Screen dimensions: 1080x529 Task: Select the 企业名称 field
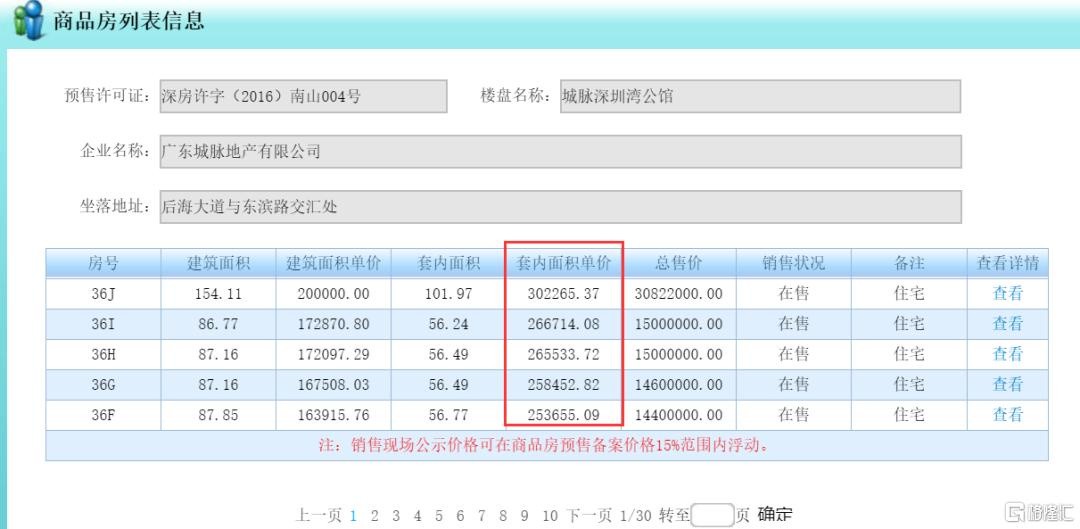pyautogui.click(x=559, y=152)
